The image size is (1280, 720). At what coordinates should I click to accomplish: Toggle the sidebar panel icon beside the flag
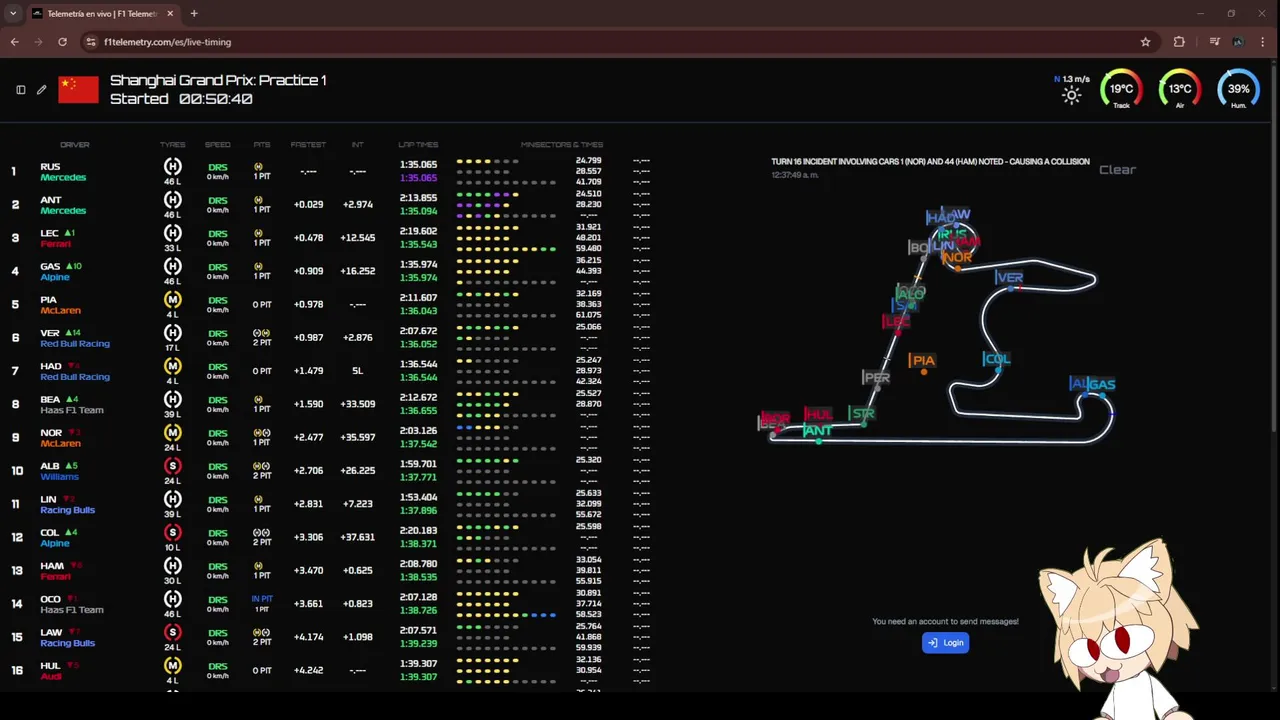pos(20,89)
